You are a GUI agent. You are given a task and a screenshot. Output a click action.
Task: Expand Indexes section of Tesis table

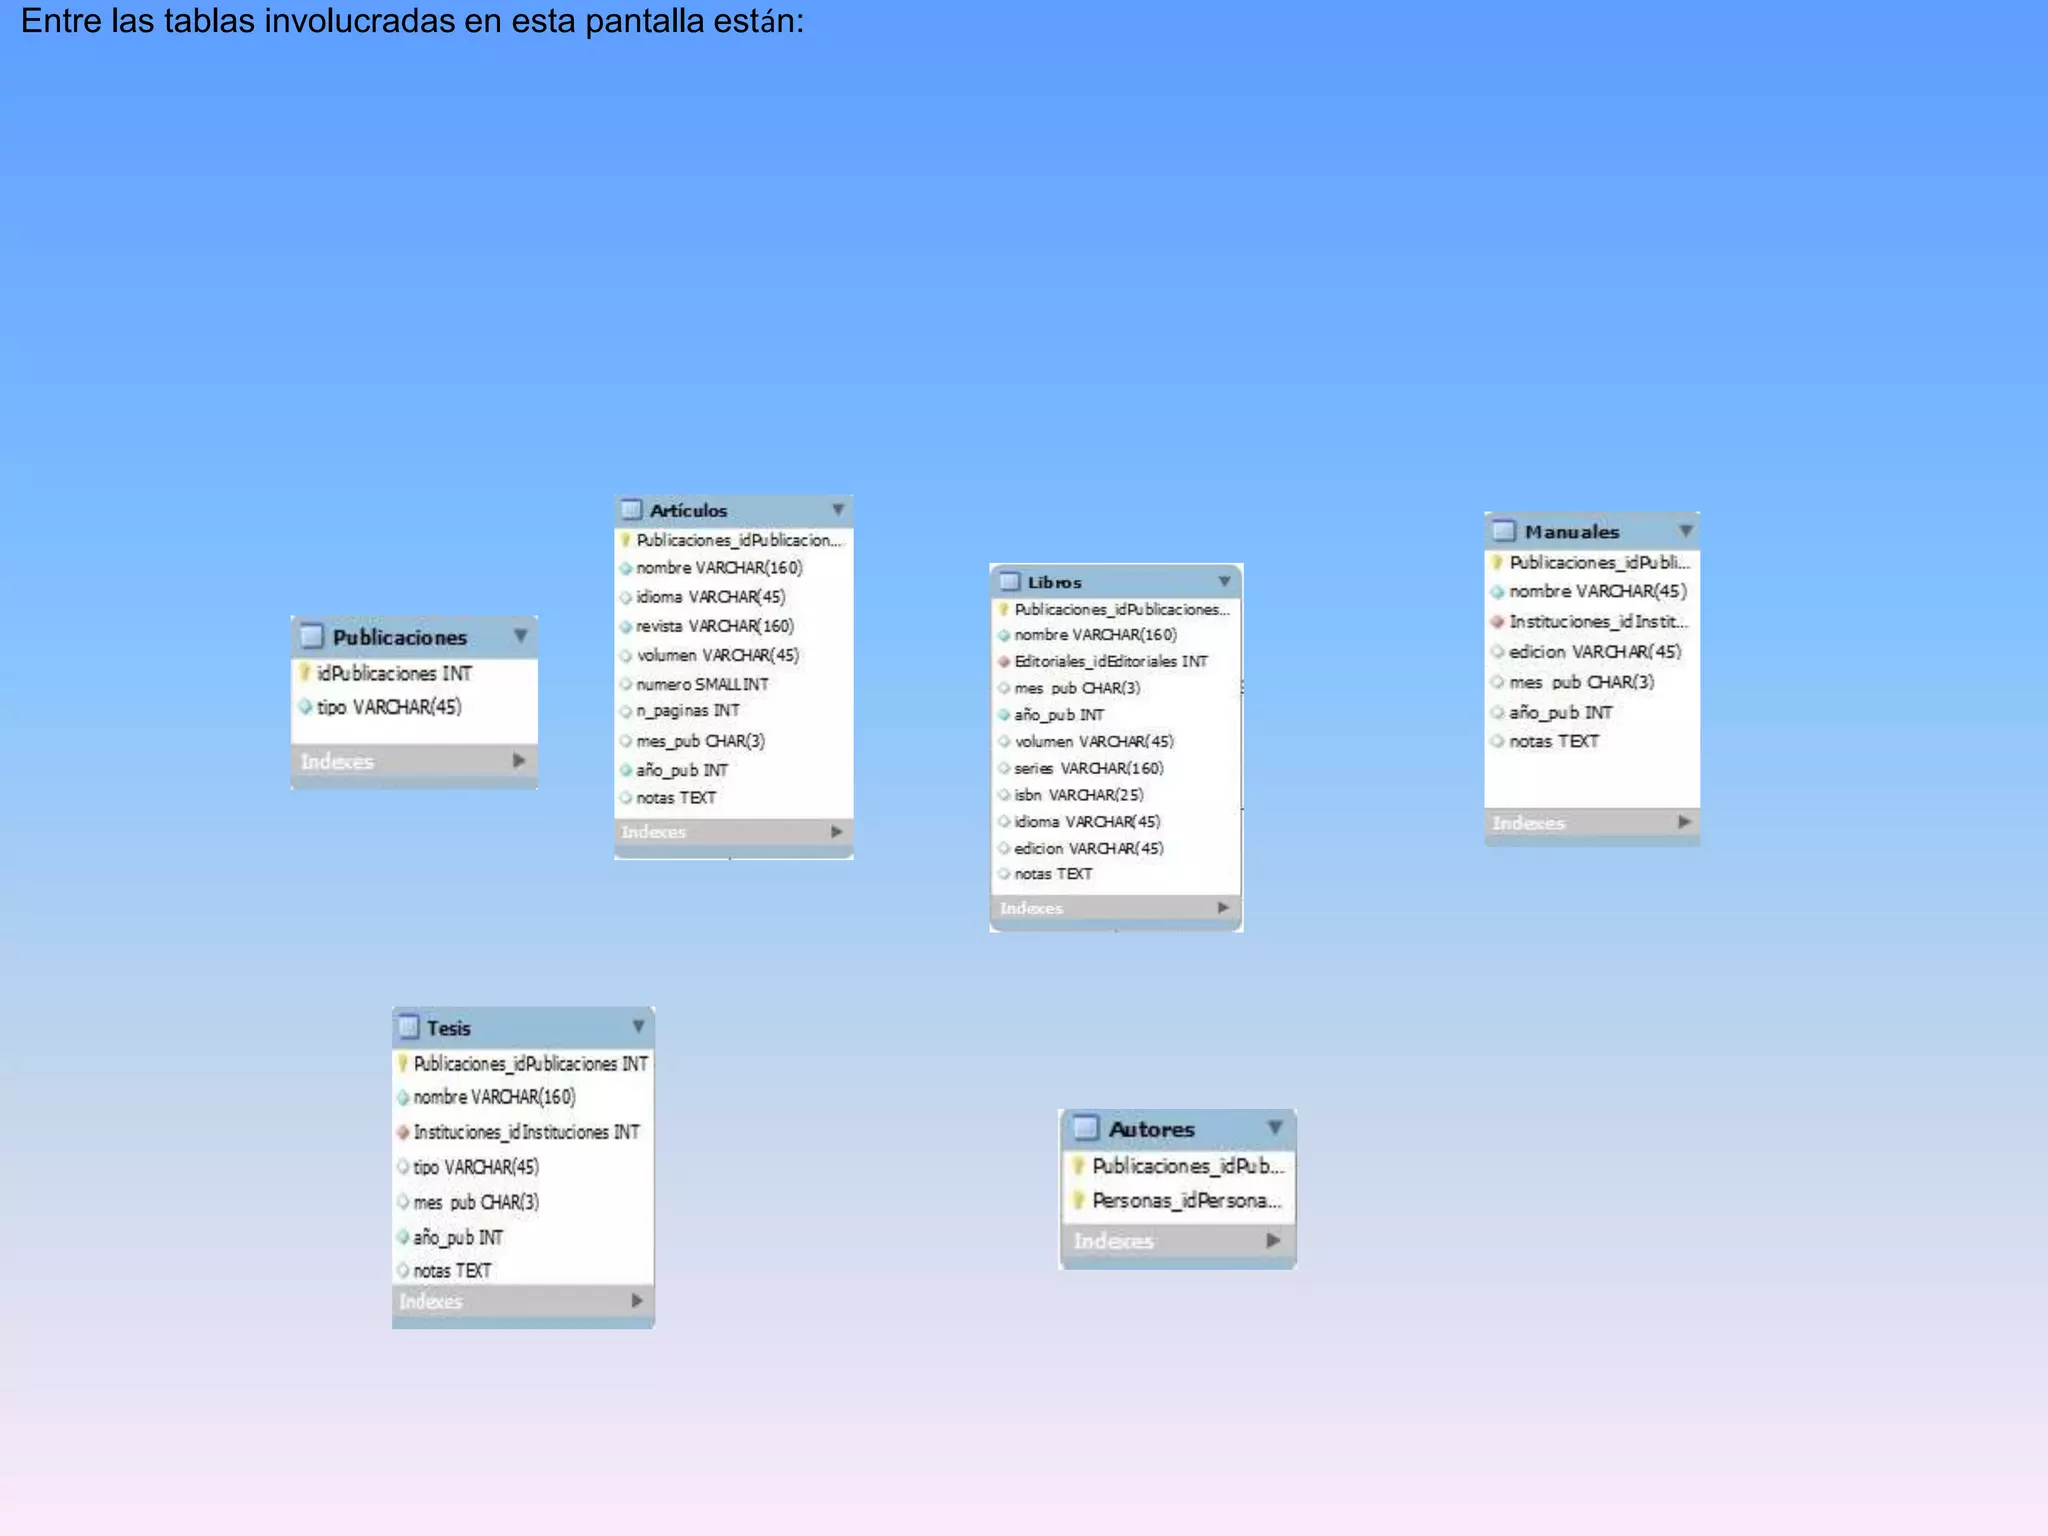pyautogui.click(x=637, y=1301)
